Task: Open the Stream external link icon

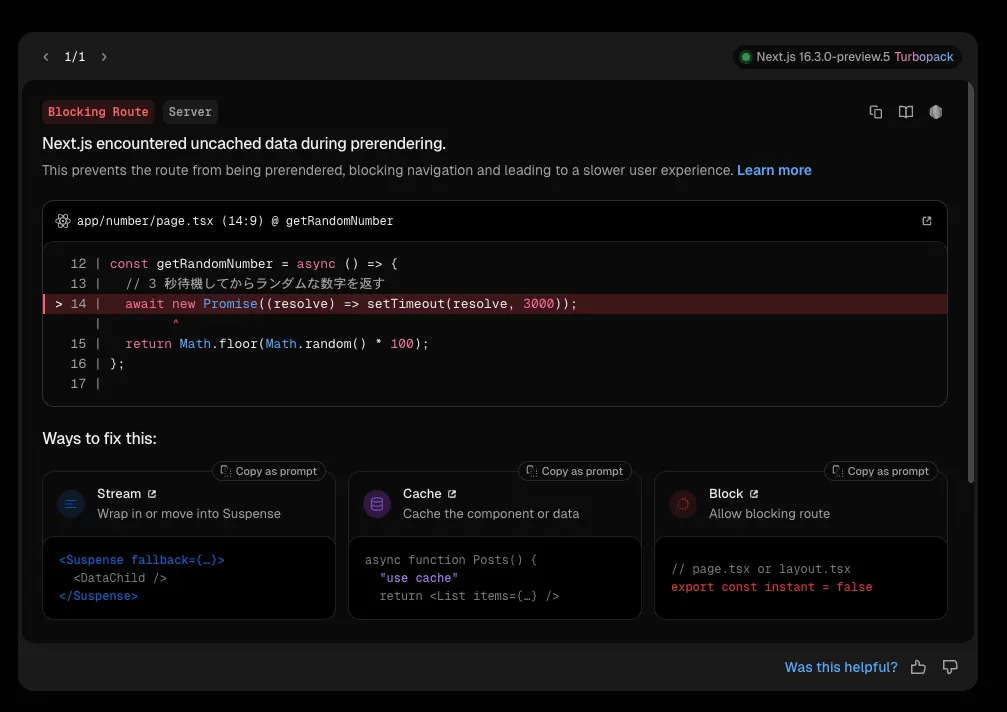Action: tap(152, 494)
